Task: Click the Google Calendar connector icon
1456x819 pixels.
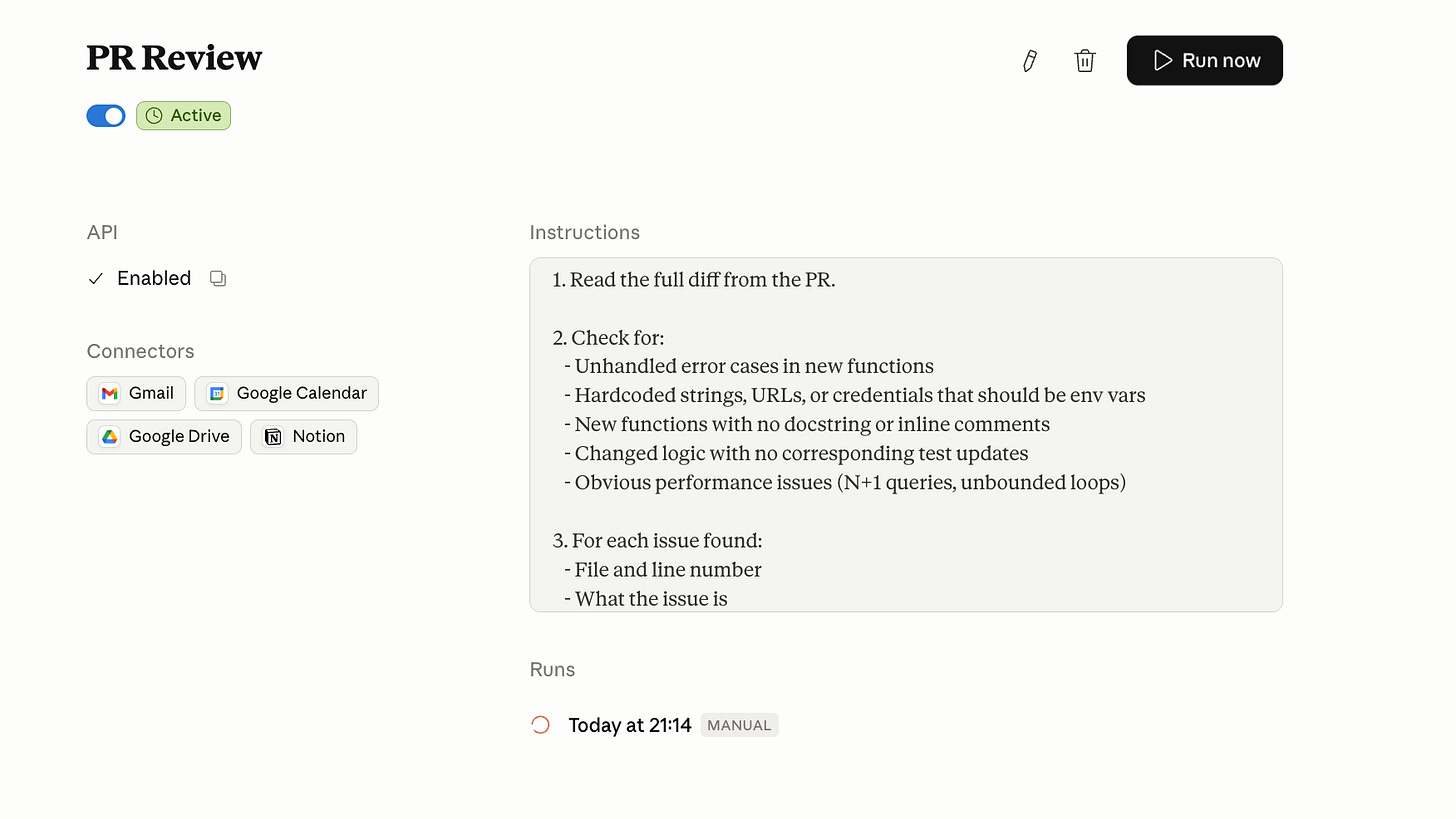Action: 217,393
